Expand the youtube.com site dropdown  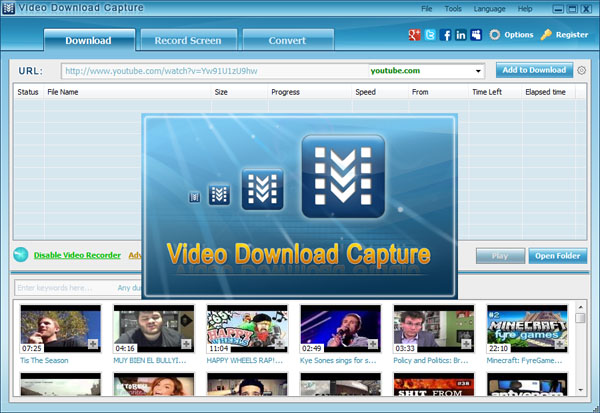[478, 71]
